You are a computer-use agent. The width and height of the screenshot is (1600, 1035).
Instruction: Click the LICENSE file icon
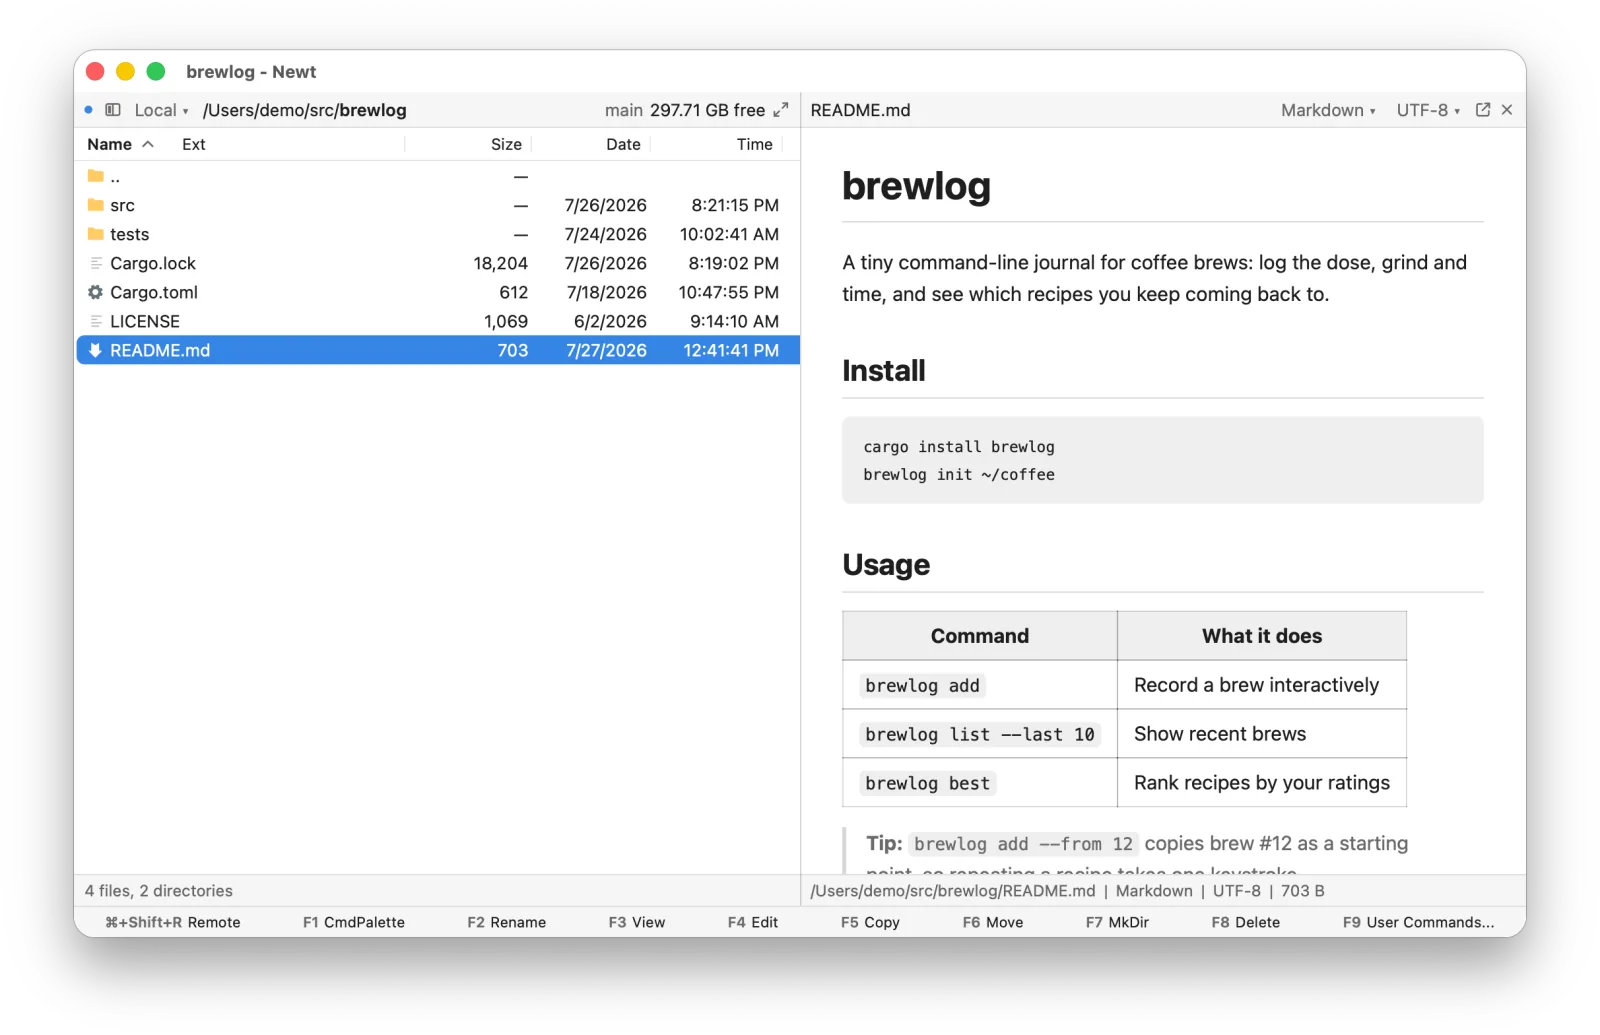(x=96, y=321)
